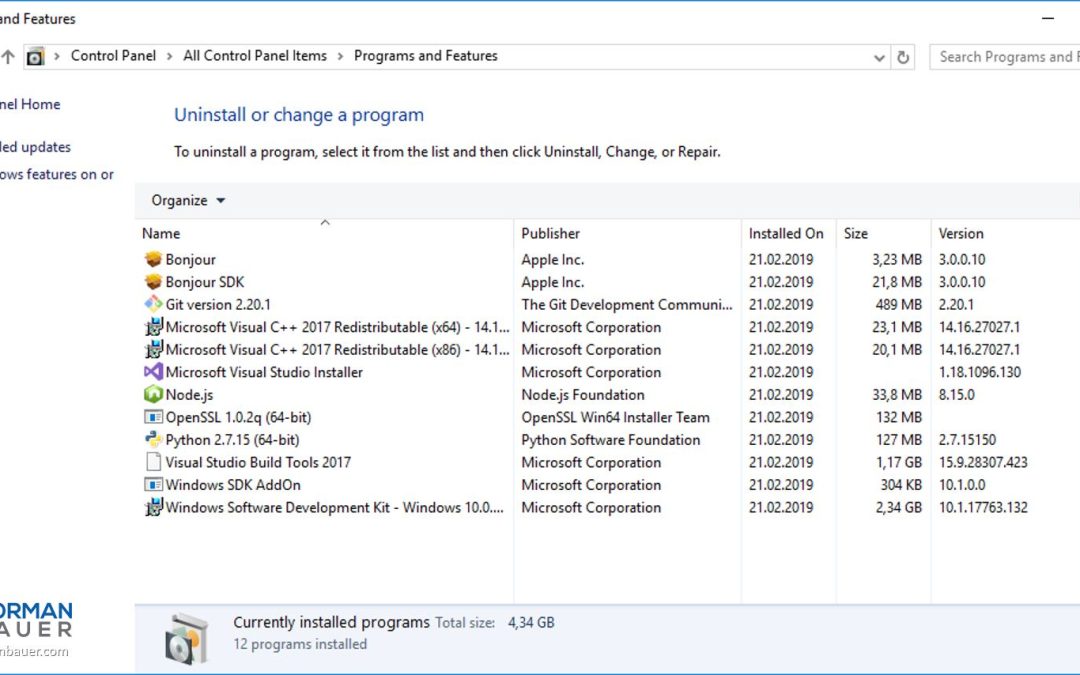
Task: Click the 1,17 GB size value
Action: click(899, 463)
